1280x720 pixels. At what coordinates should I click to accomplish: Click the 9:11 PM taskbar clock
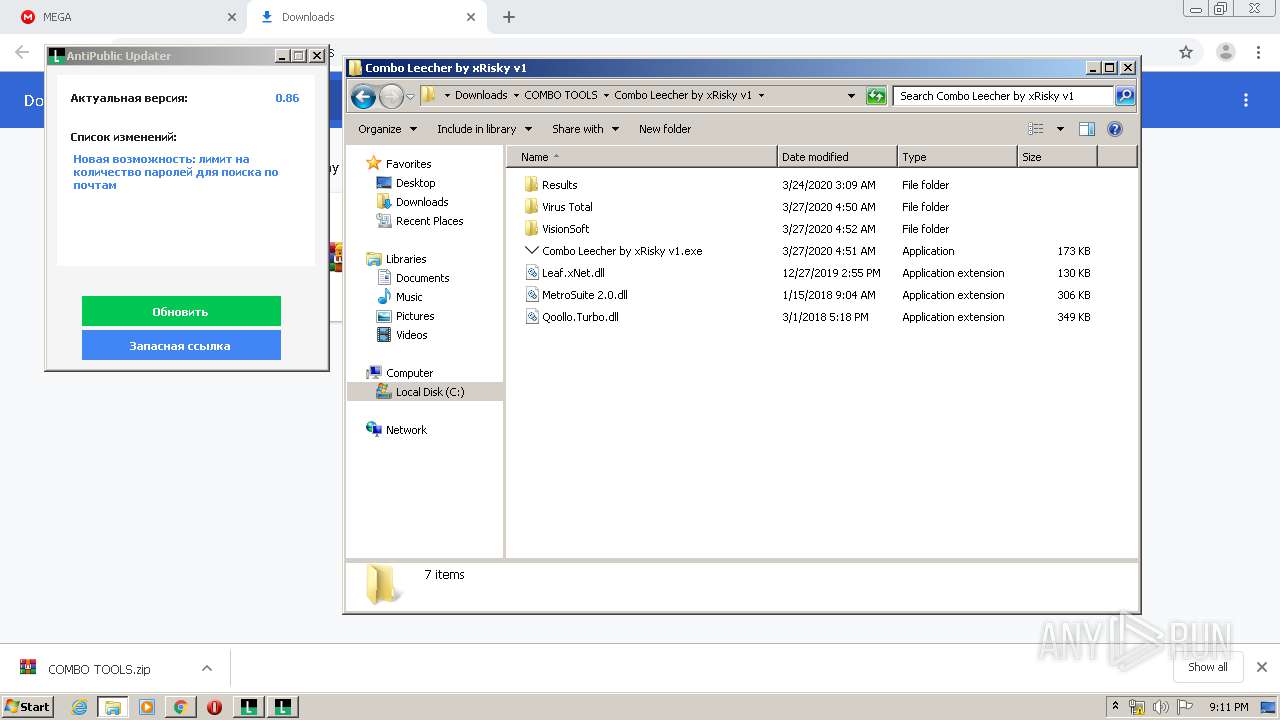click(1228, 707)
